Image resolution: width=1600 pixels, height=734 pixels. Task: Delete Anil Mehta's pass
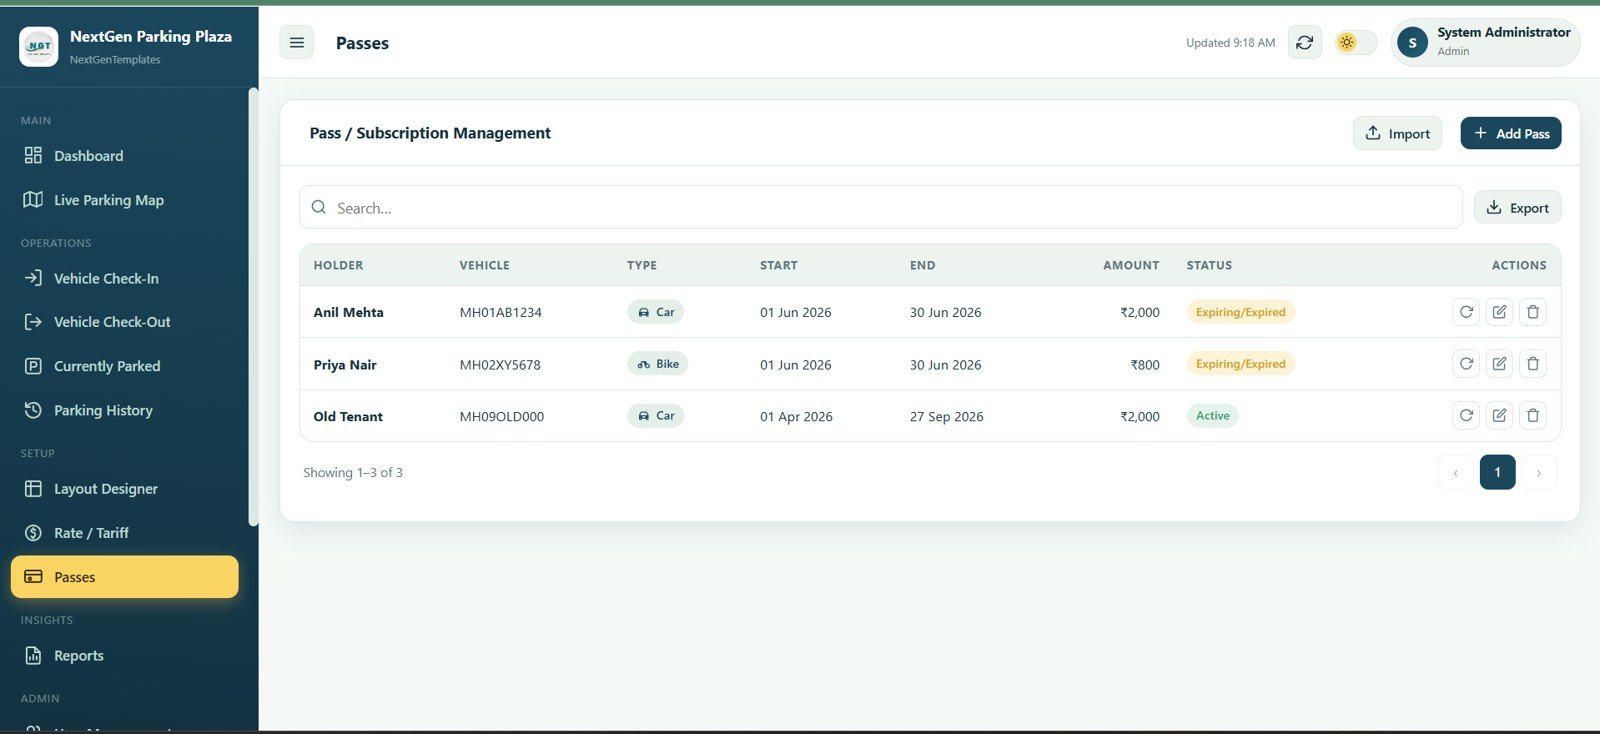tap(1532, 312)
